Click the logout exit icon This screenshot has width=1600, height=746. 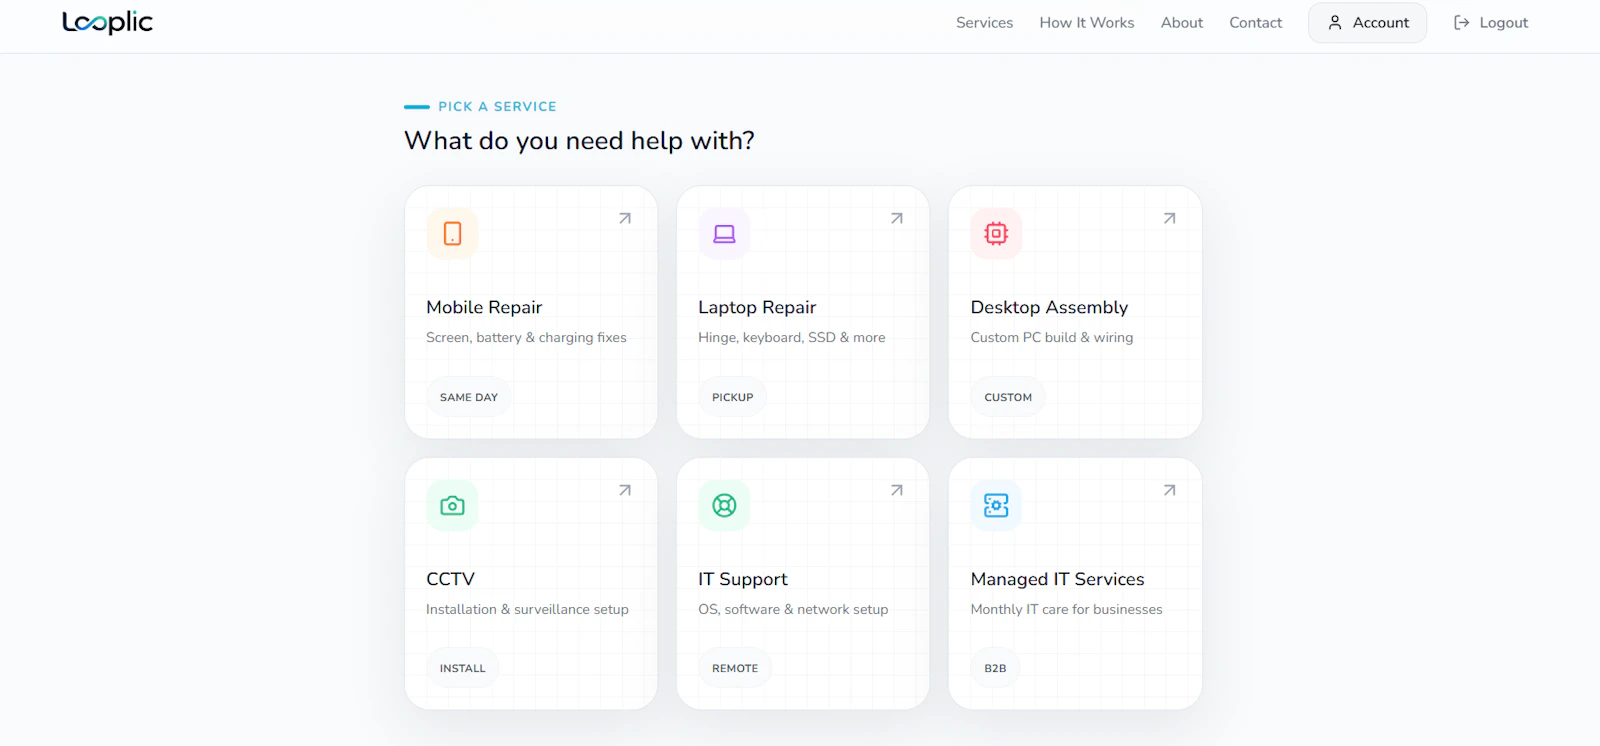pyautogui.click(x=1461, y=22)
